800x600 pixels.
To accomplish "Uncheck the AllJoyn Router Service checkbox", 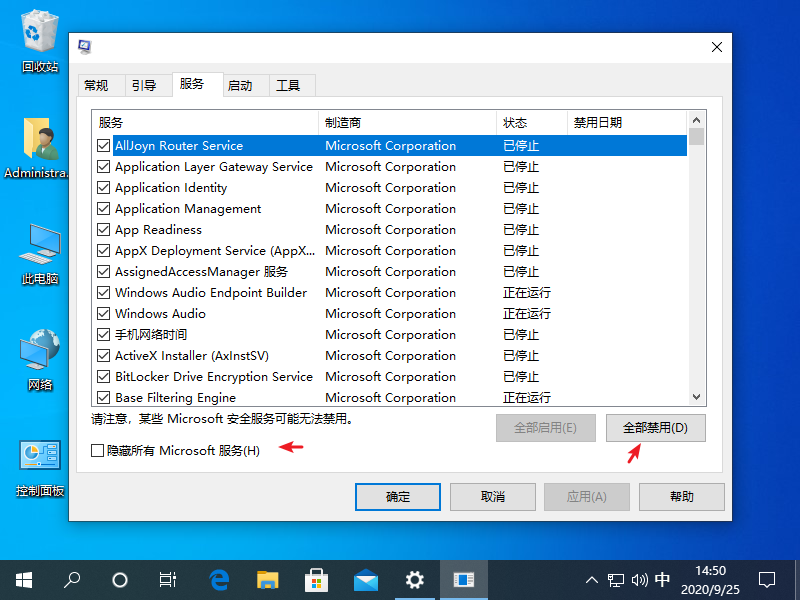I will click(103, 145).
